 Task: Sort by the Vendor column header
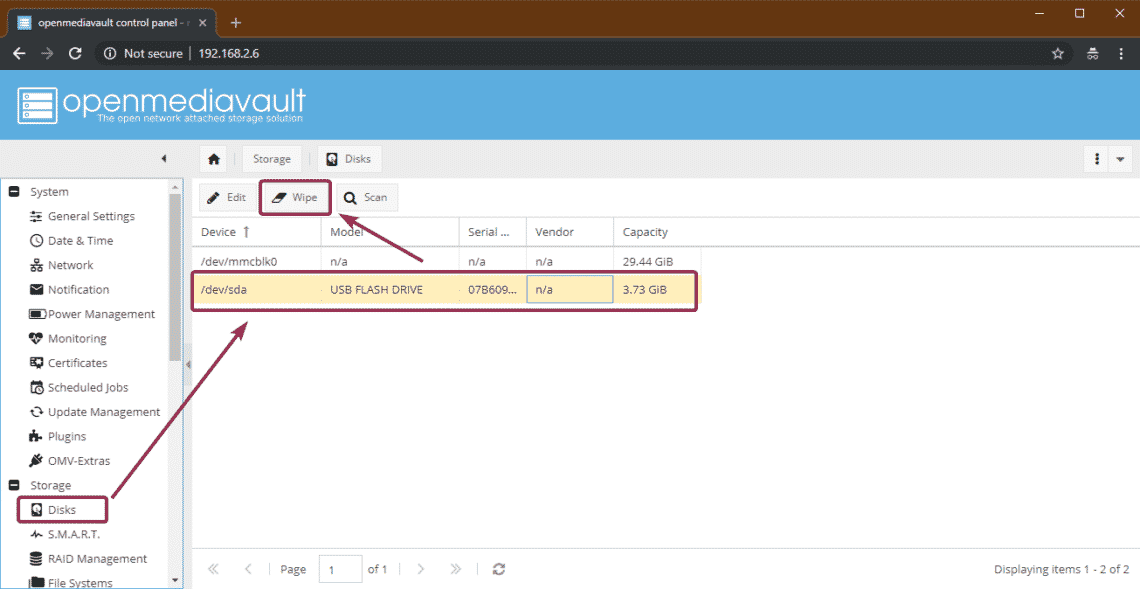click(569, 232)
